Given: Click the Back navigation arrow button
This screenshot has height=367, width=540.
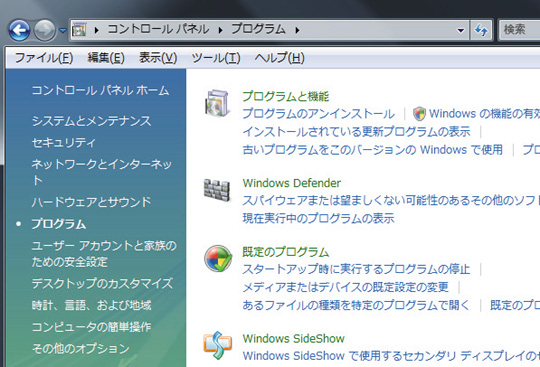Looking at the screenshot, I should click(x=19, y=30).
